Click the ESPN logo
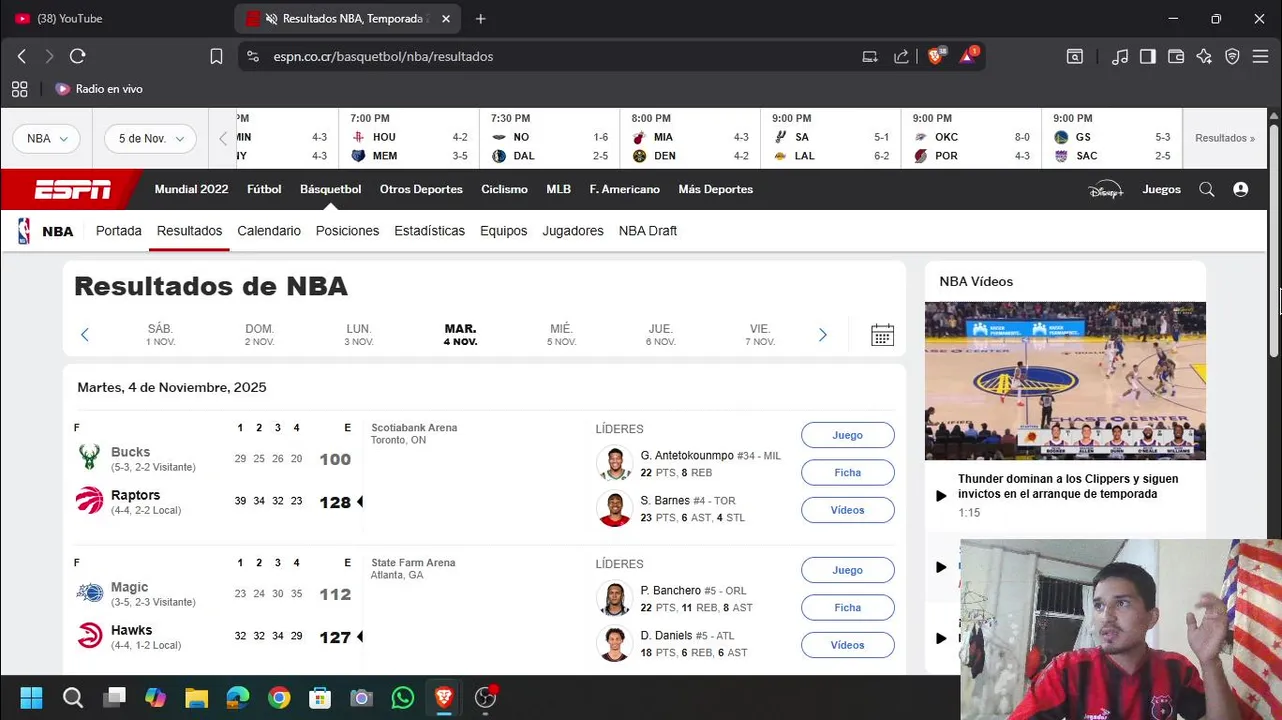1282x720 pixels. 73,189
